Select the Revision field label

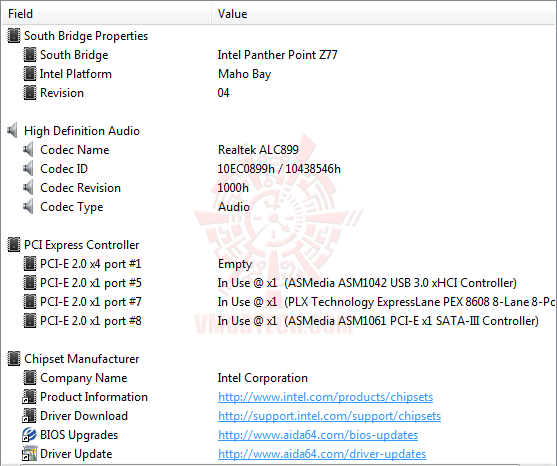coord(62,93)
